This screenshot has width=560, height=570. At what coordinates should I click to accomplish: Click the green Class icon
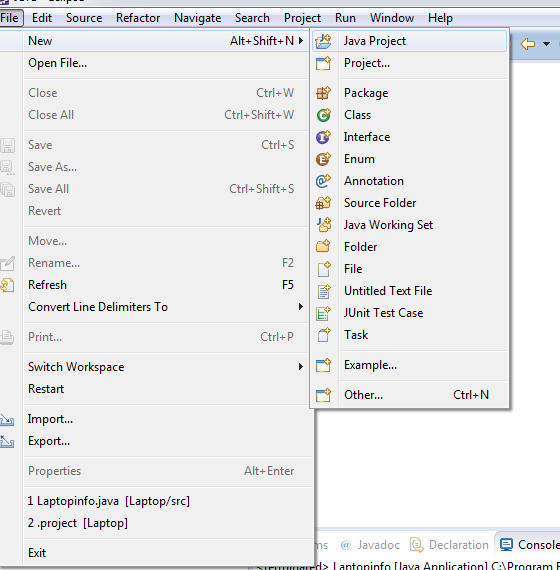tap(323, 115)
